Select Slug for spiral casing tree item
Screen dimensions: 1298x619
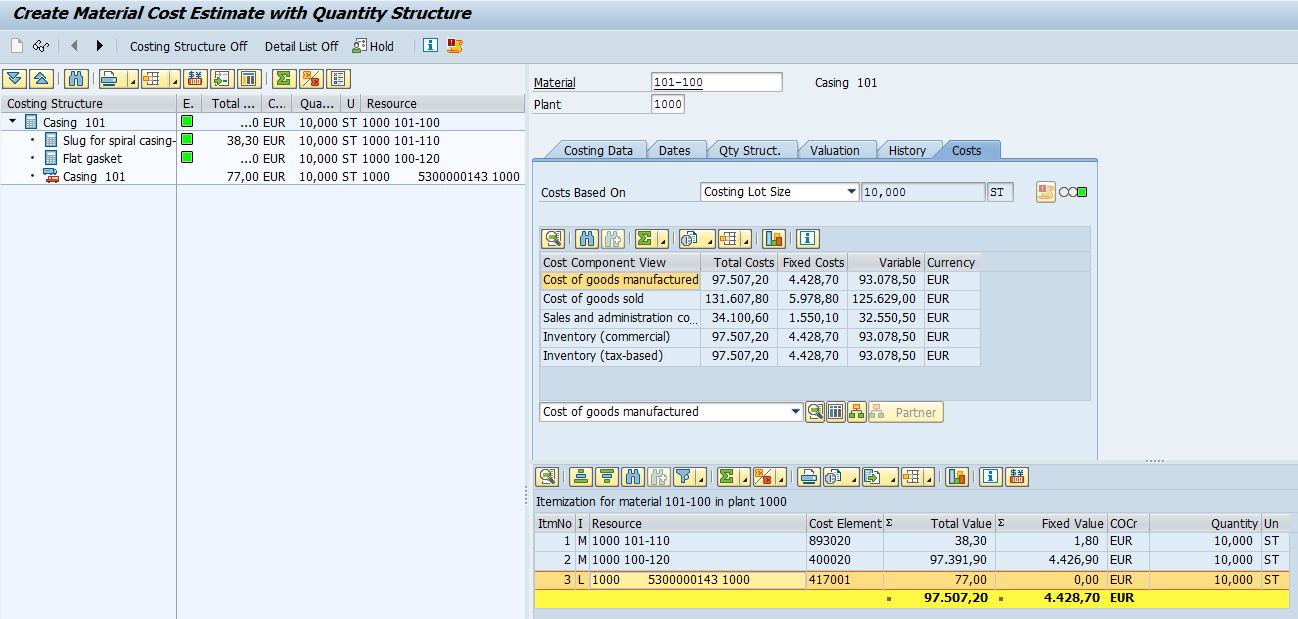point(118,140)
